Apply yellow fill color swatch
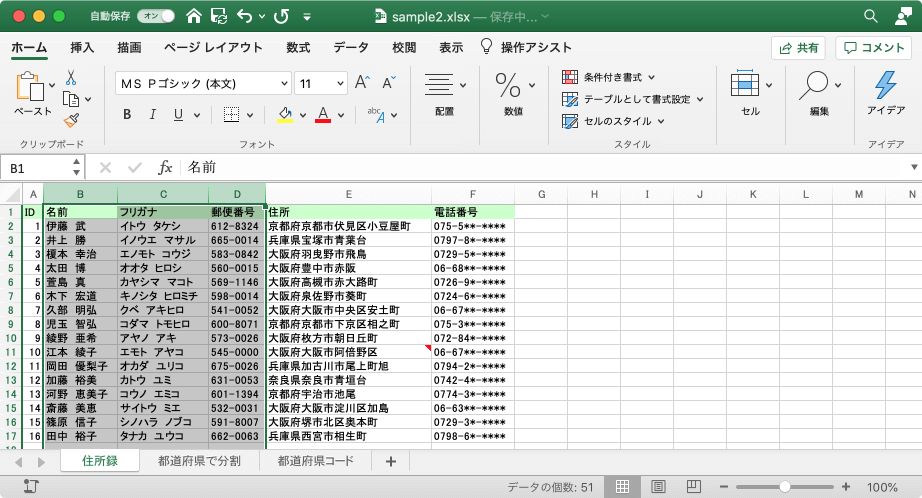Viewport: 922px width, 498px height. click(285, 115)
